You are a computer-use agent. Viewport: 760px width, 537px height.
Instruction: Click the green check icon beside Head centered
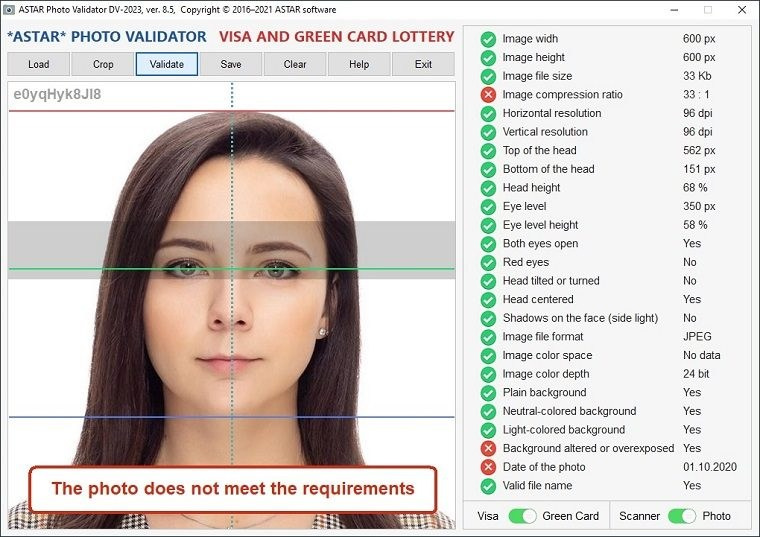pos(488,300)
